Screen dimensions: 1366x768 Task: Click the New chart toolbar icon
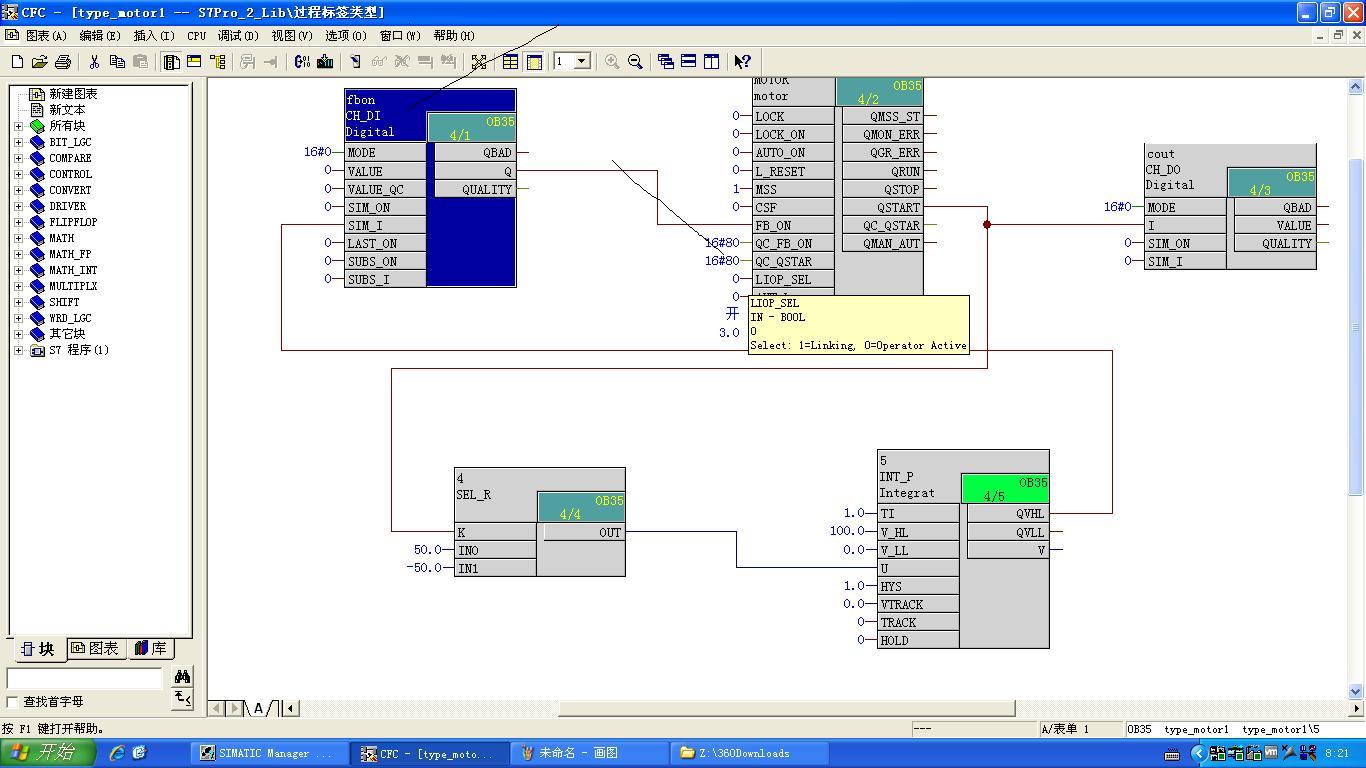point(17,62)
